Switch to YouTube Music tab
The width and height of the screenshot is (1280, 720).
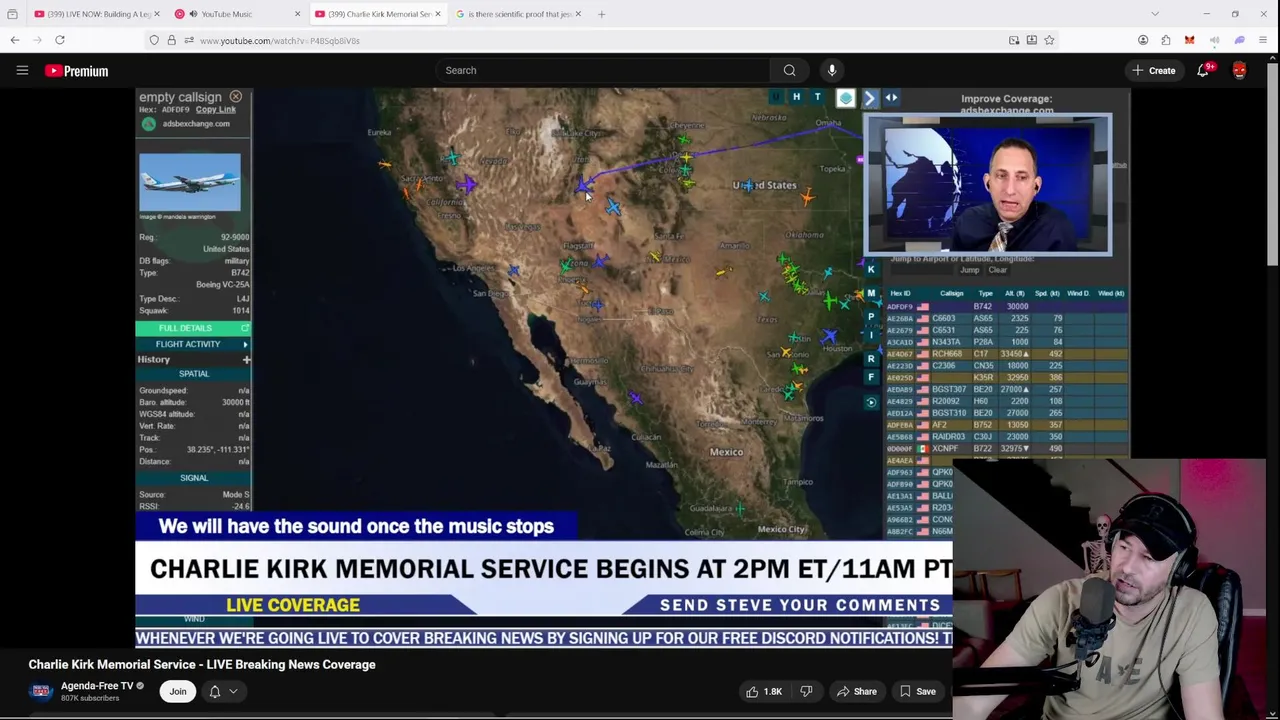[x=225, y=14]
